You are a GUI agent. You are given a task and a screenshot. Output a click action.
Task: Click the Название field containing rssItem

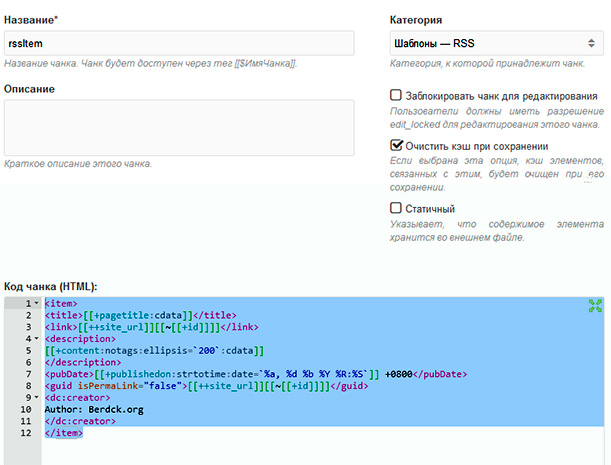(179, 43)
